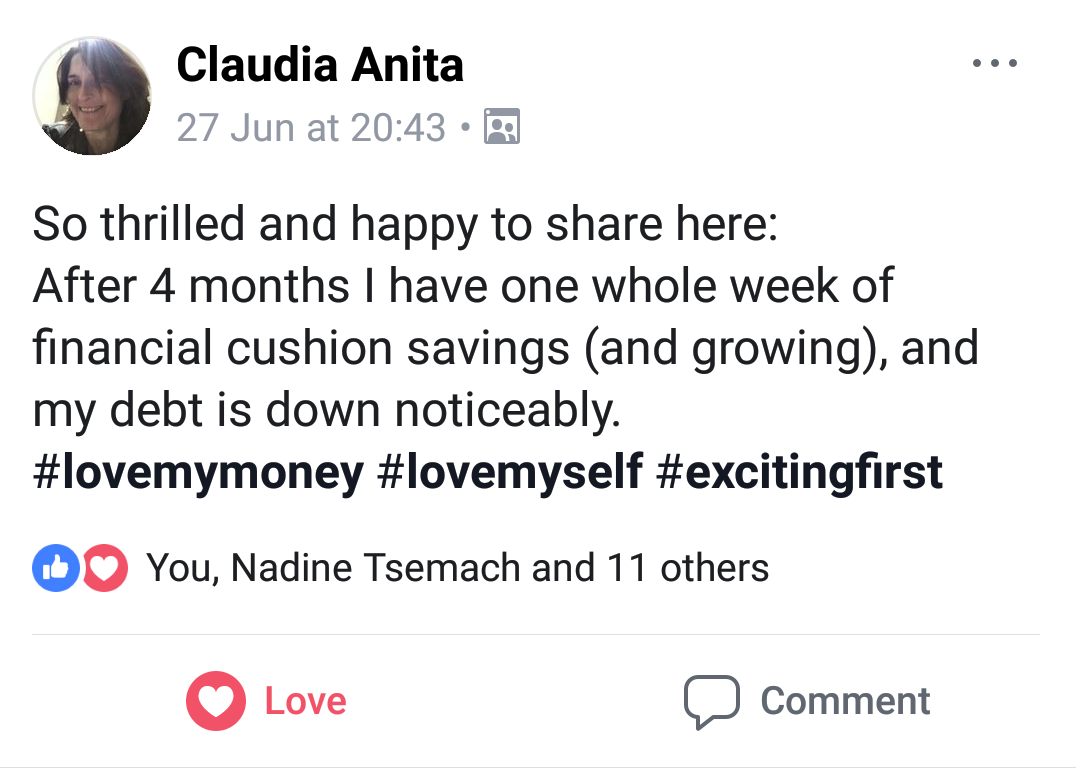Click the red heart icon in reactions summary
This screenshot has height=768, width=1076.
[104, 568]
